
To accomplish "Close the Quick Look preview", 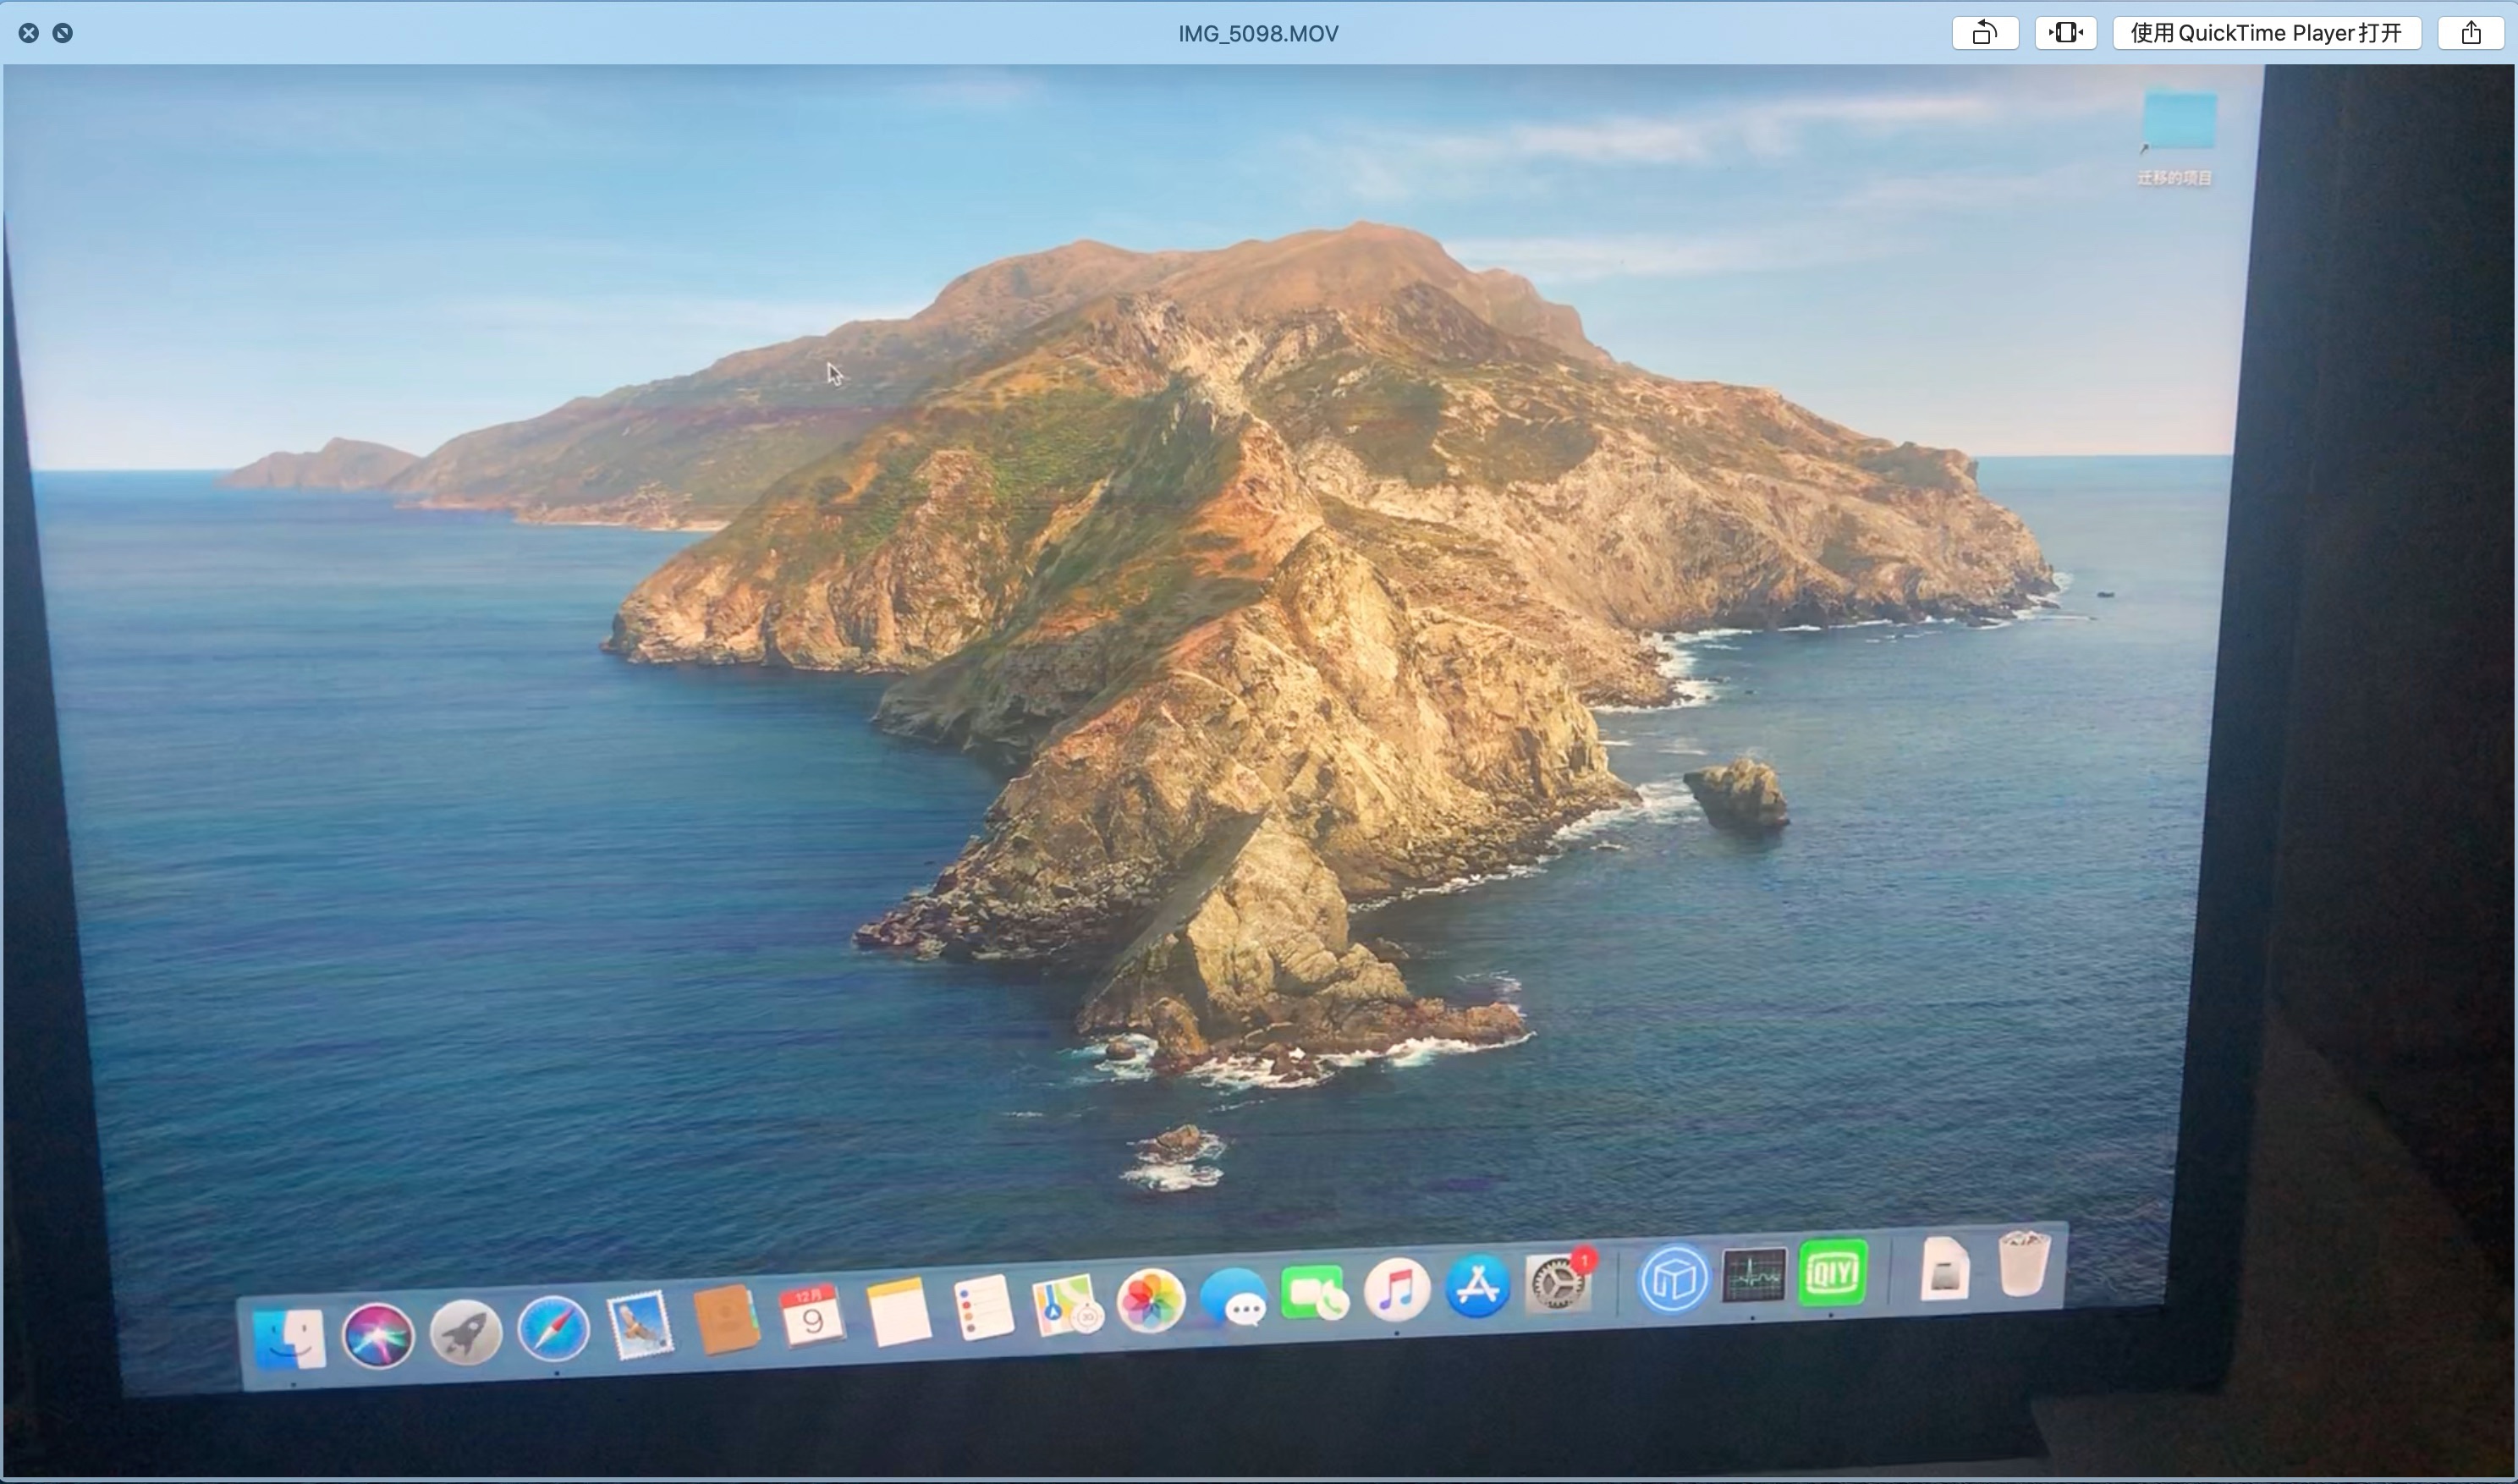I will click(x=29, y=33).
